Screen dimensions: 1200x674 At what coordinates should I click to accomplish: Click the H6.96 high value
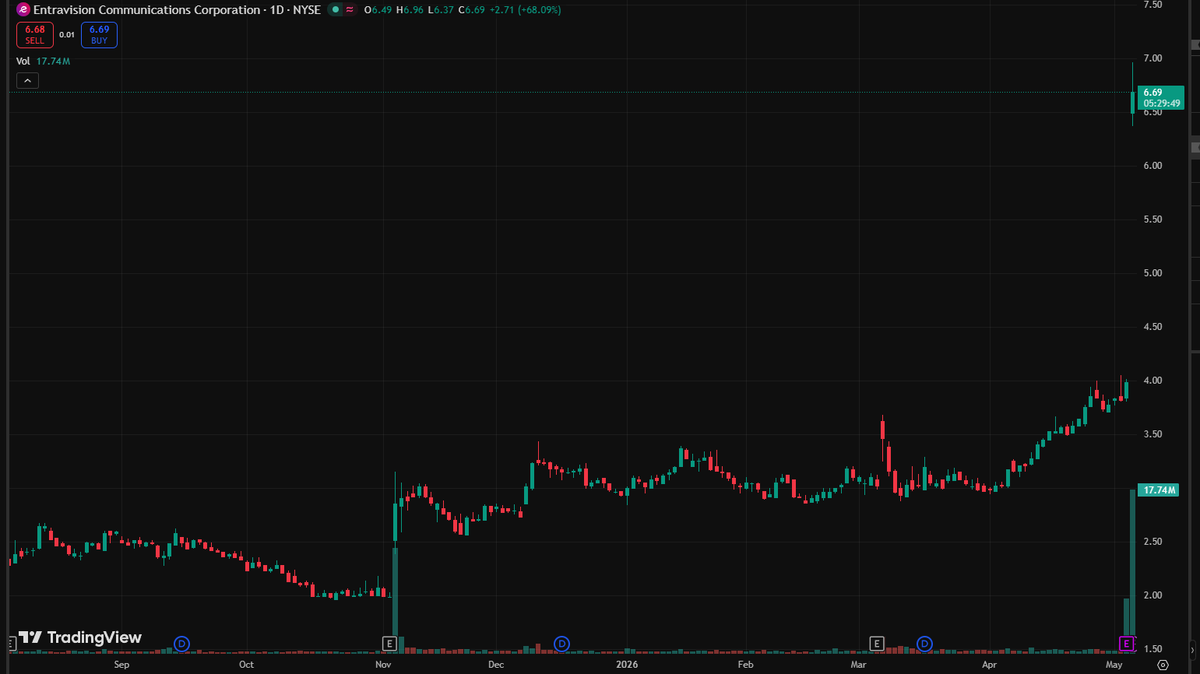(x=410, y=9)
